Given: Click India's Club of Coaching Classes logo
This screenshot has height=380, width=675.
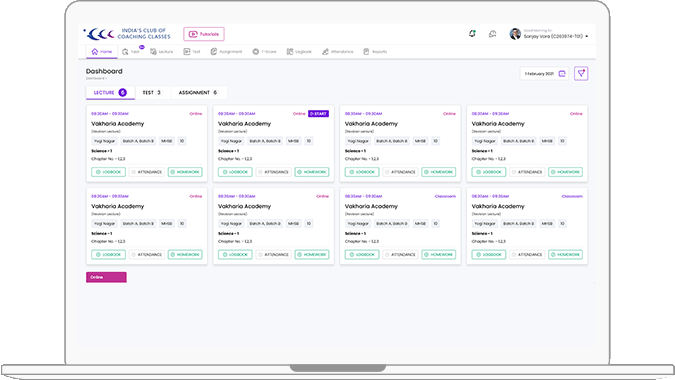Looking at the screenshot, I should click(127, 34).
